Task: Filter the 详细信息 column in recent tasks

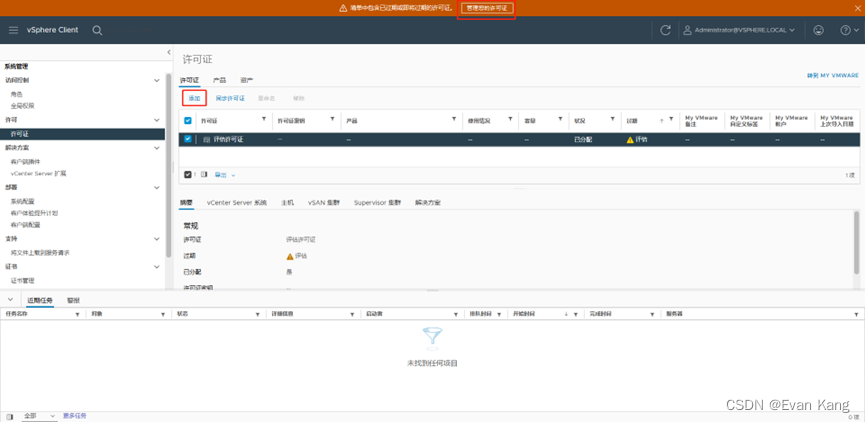Action: (x=352, y=314)
